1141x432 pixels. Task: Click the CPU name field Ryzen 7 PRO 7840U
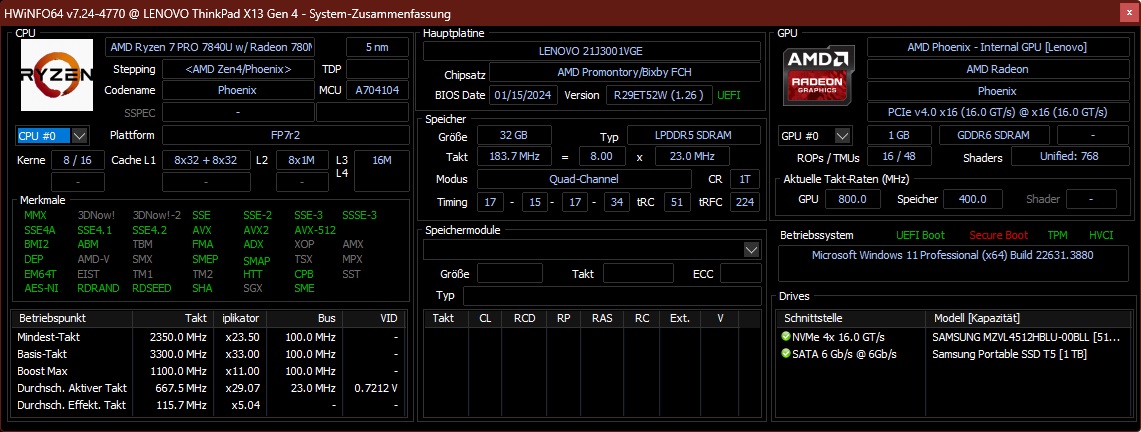pyautogui.click(x=210, y=47)
